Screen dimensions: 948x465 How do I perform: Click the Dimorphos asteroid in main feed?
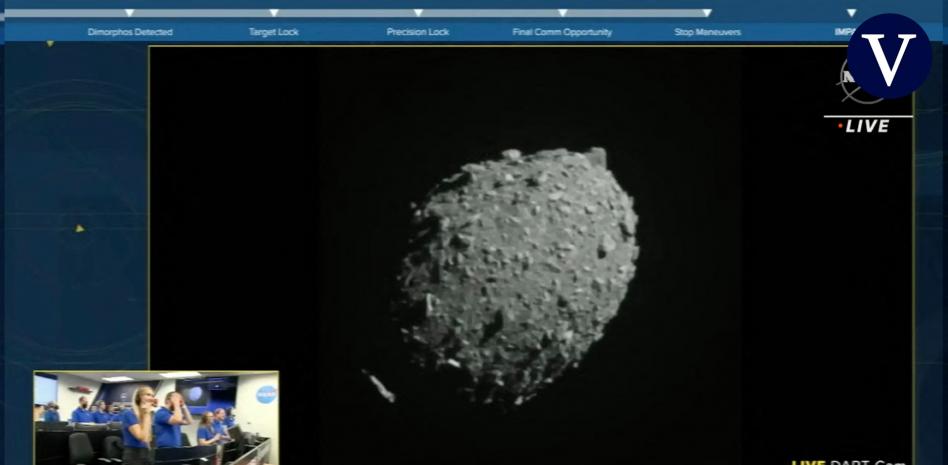(520, 272)
